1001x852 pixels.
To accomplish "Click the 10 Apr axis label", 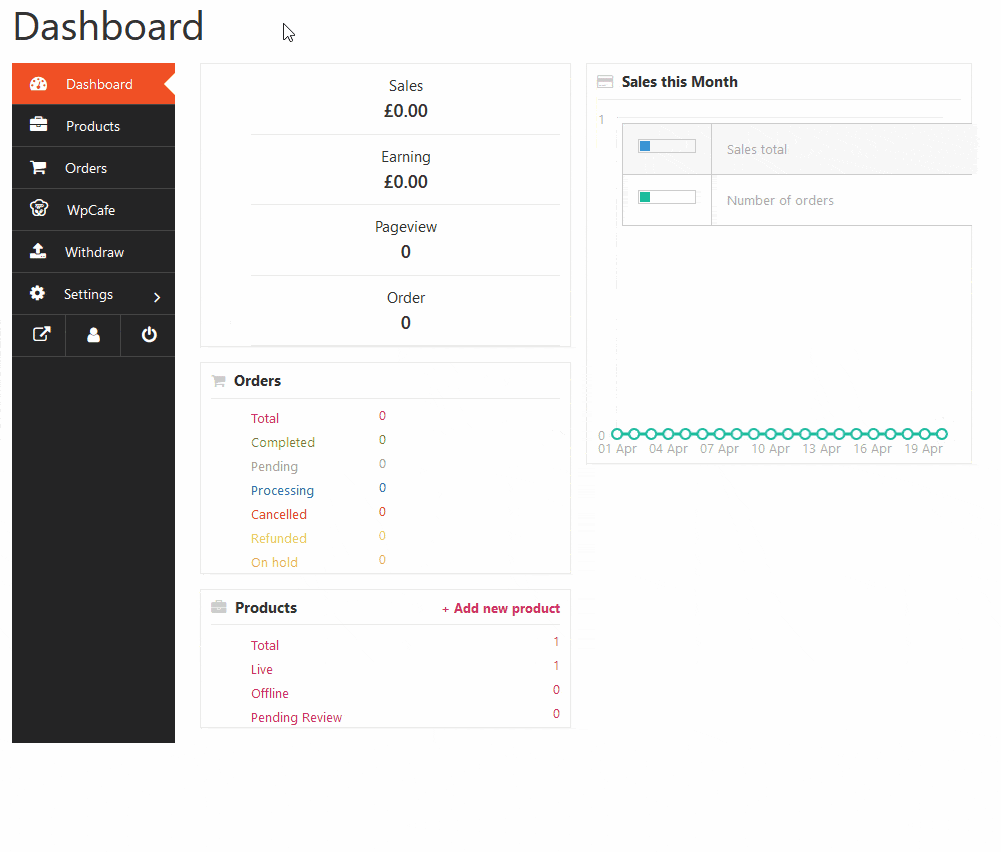I will click(x=771, y=449).
